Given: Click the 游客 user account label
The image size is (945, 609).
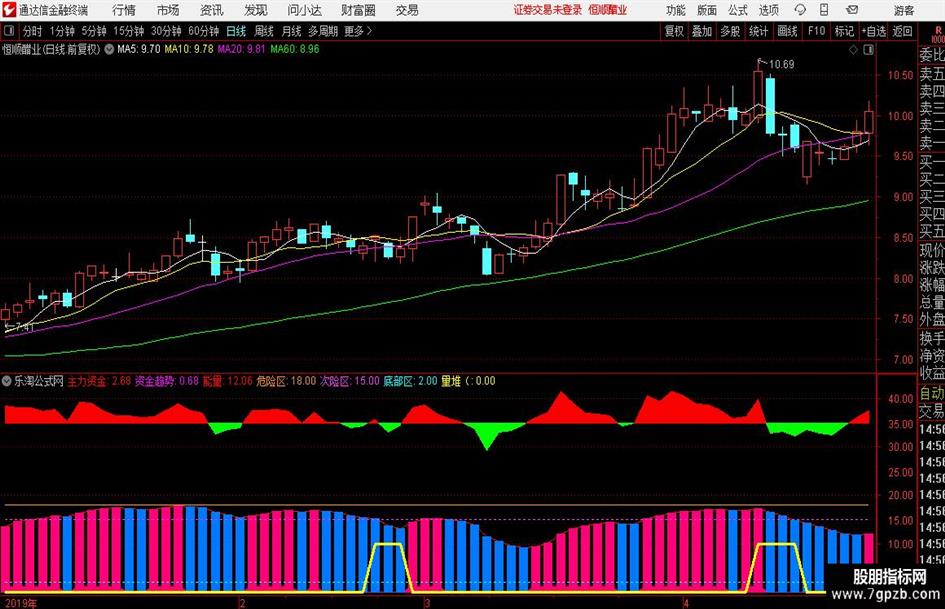Looking at the screenshot, I should (x=904, y=10).
